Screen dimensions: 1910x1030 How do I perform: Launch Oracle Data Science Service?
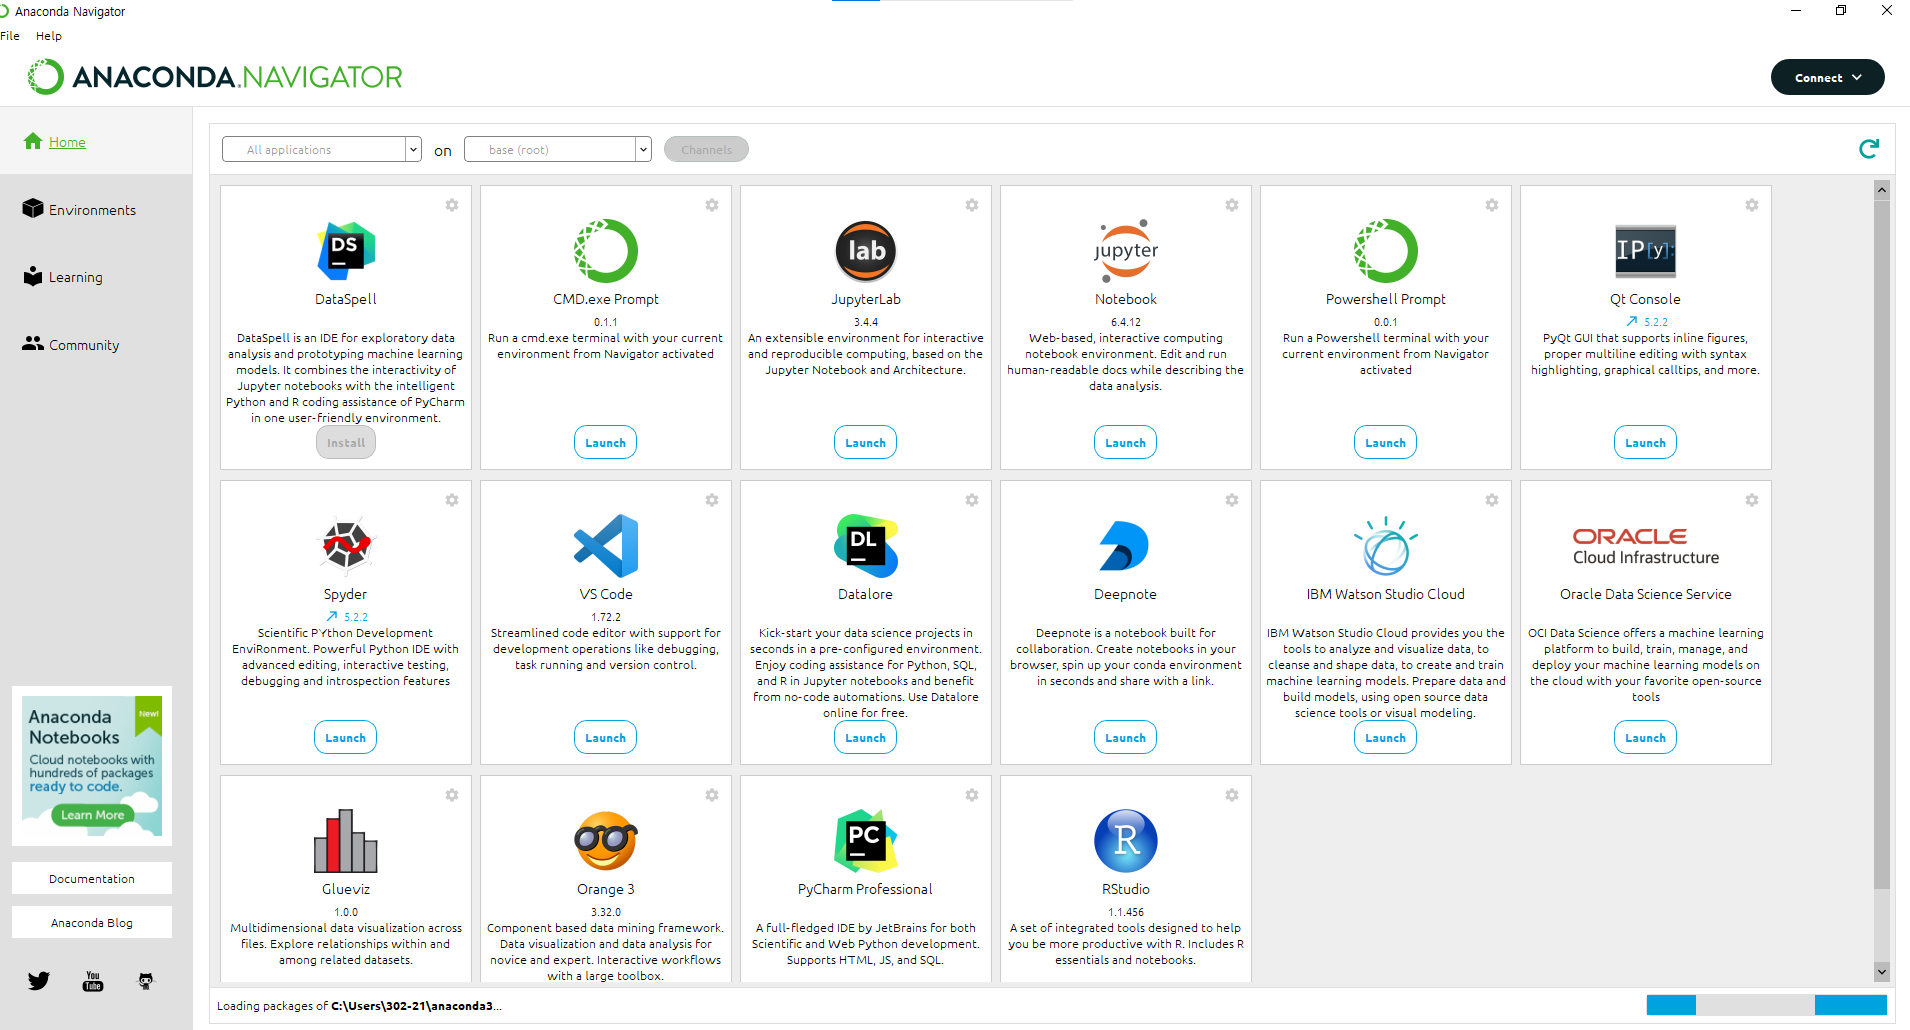coord(1646,737)
